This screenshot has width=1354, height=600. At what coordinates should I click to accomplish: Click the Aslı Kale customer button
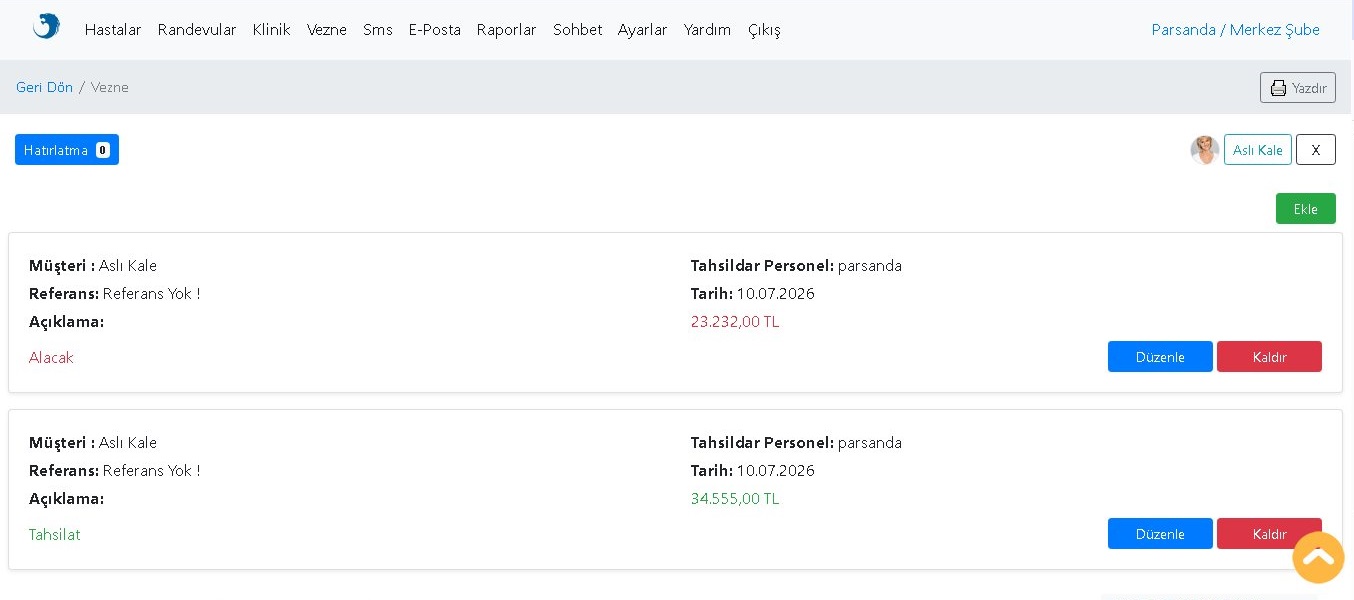coord(1258,150)
